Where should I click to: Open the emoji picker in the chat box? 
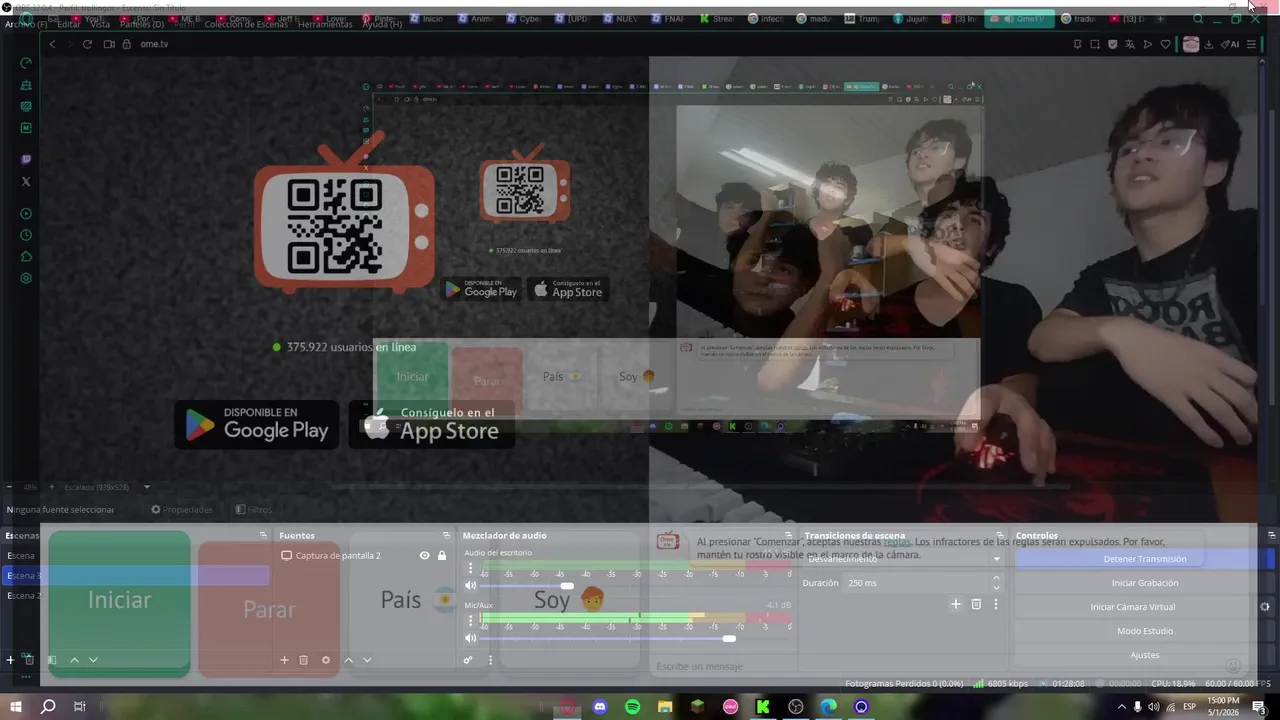point(1233,666)
